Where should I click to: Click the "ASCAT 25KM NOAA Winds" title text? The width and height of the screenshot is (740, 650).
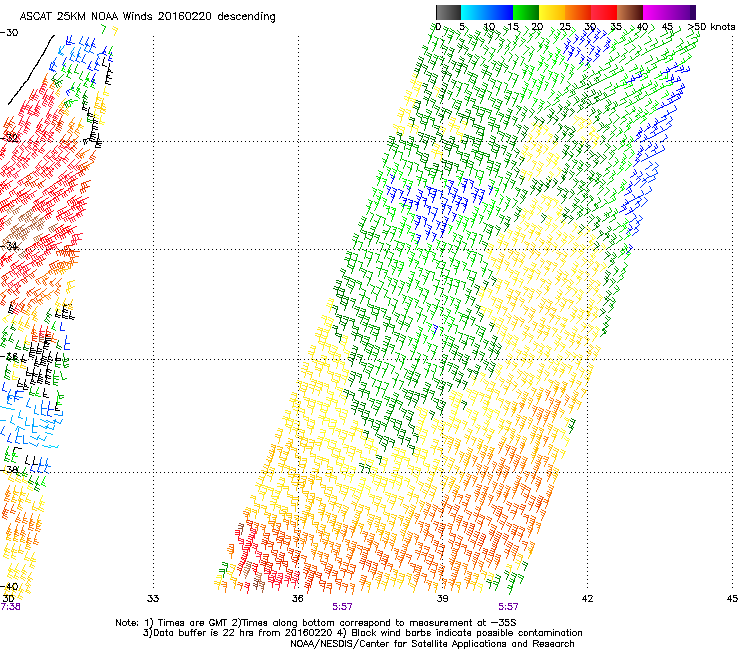pyautogui.click(x=86, y=16)
